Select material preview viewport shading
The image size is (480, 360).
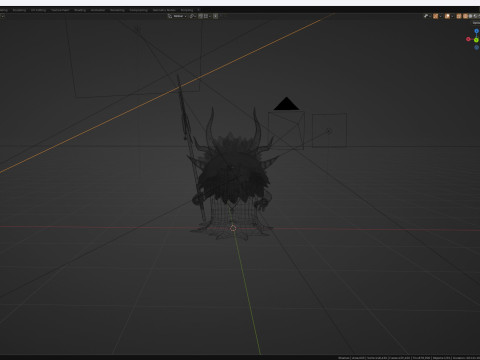(x=475, y=16)
